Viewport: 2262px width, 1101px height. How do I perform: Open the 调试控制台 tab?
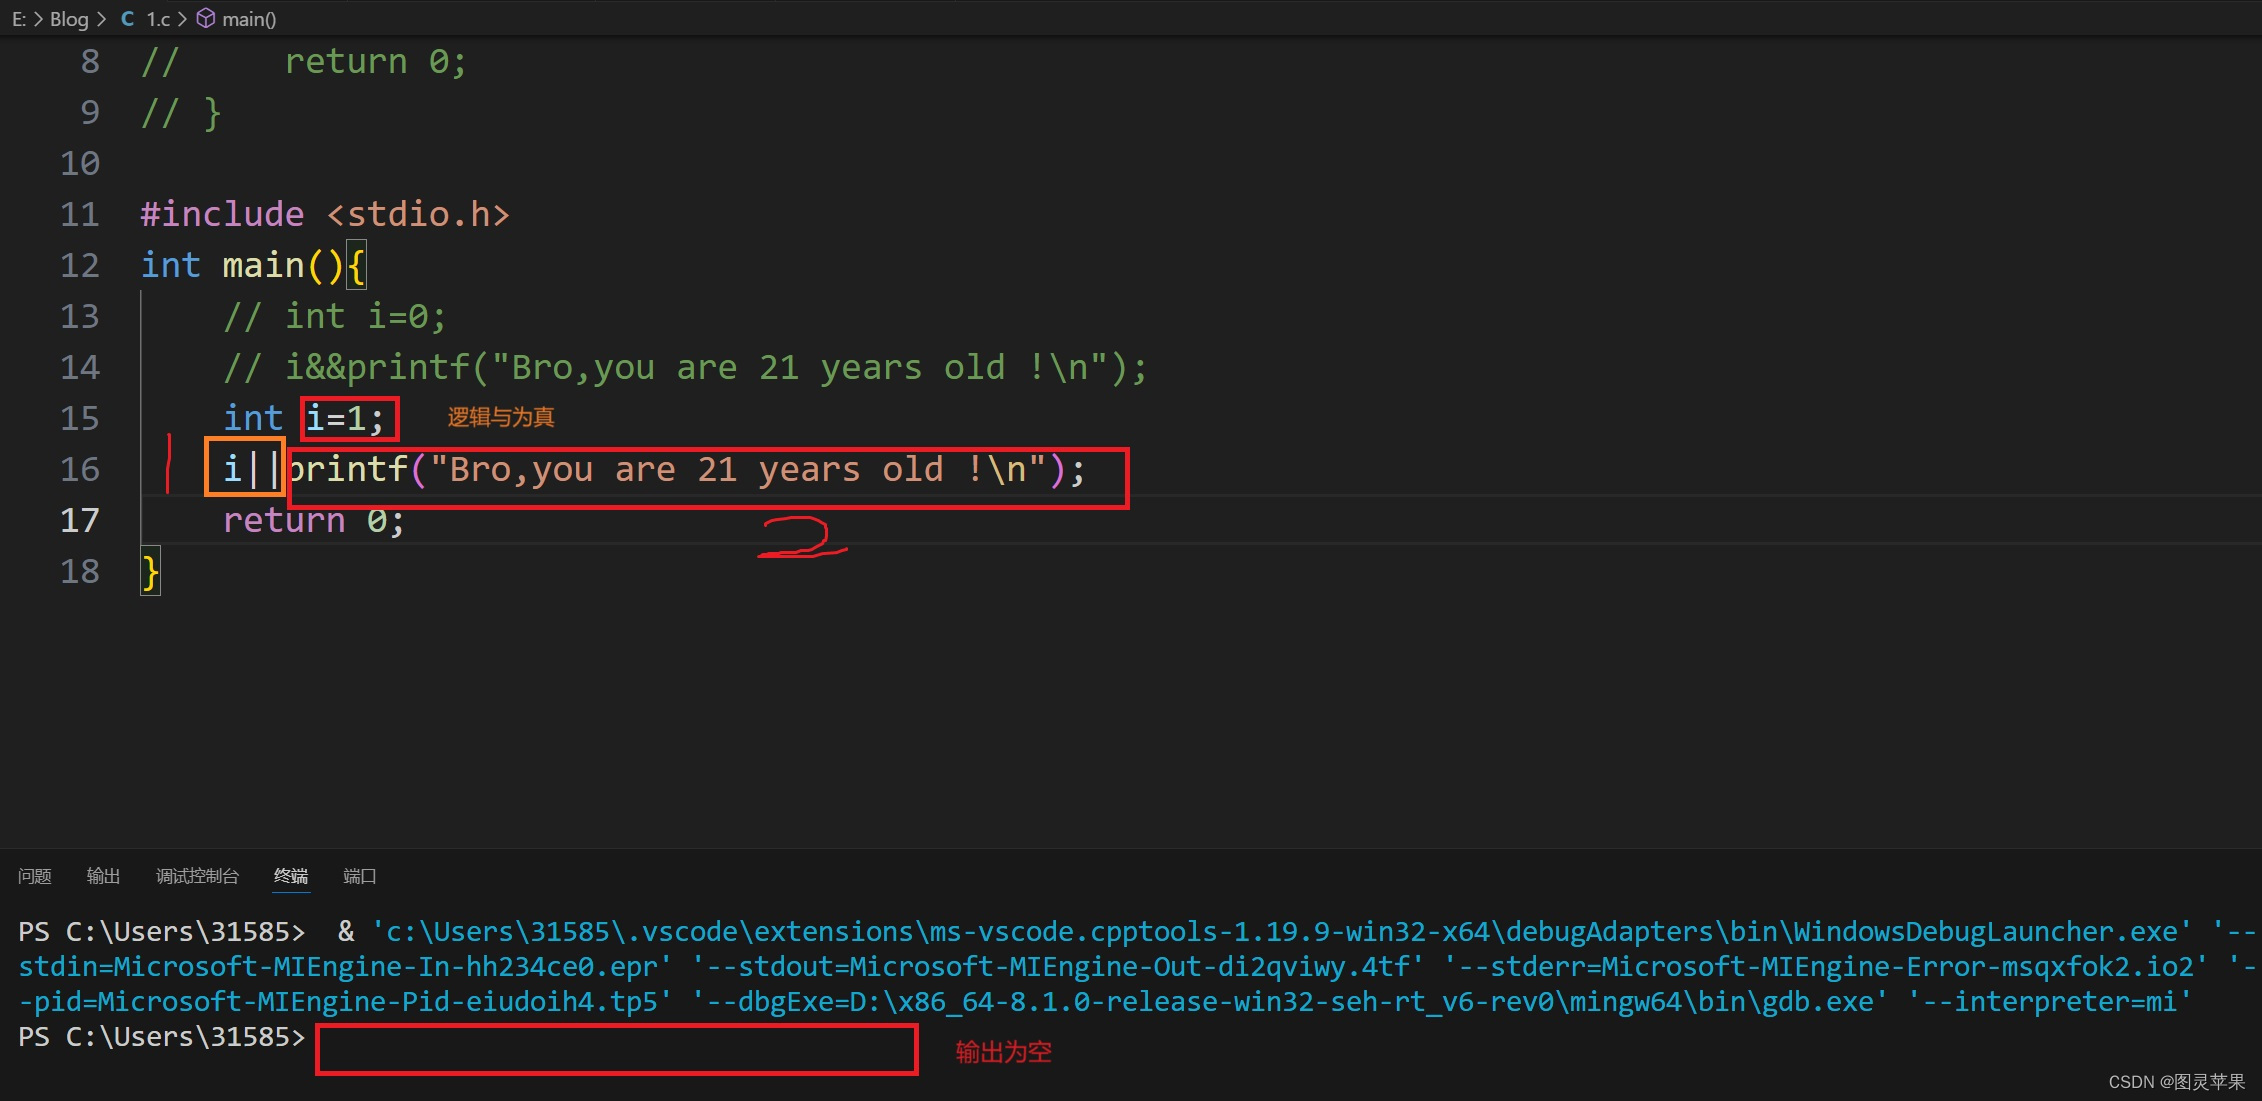point(197,876)
